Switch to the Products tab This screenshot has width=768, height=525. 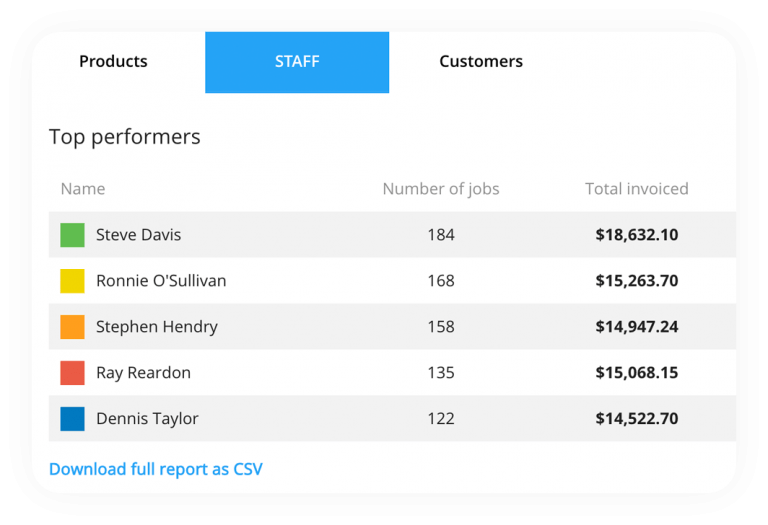(113, 62)
